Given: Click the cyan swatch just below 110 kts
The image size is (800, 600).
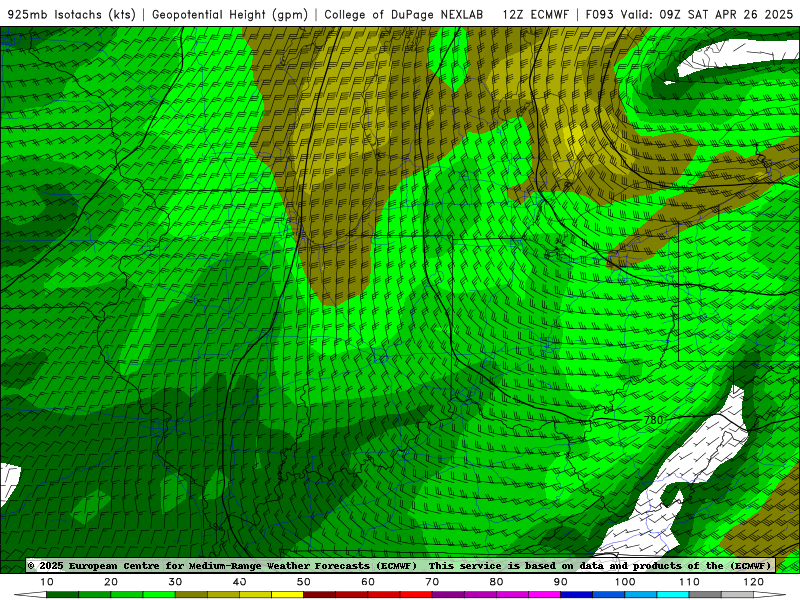Looking at the screenshot, I should pyautogui.click(x=673, y=595).
